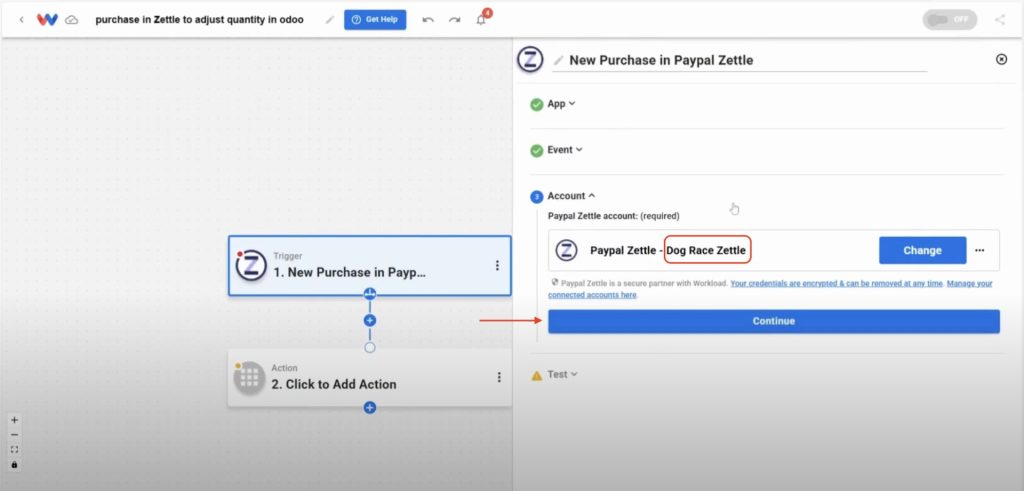Viewport: 1024px width, 491px height.
Task: Click the Paypal Zettle account logo
Action: (x=566, y=250)
